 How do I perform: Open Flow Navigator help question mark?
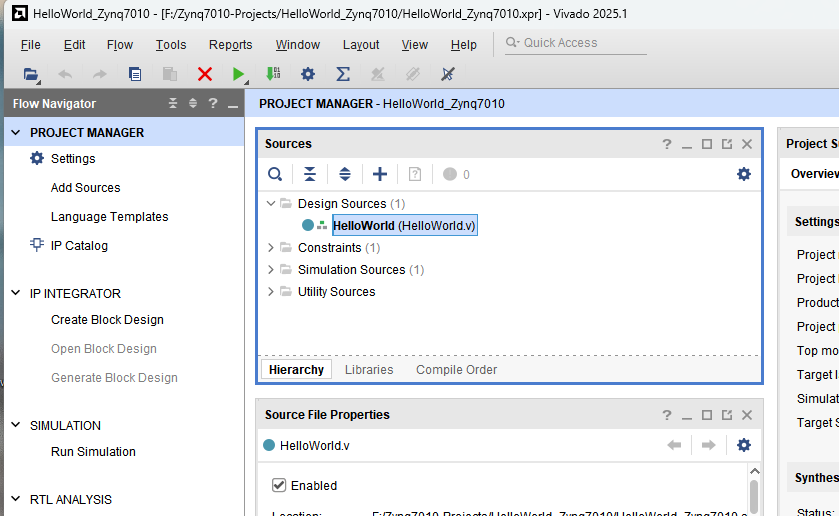(213, 103)
